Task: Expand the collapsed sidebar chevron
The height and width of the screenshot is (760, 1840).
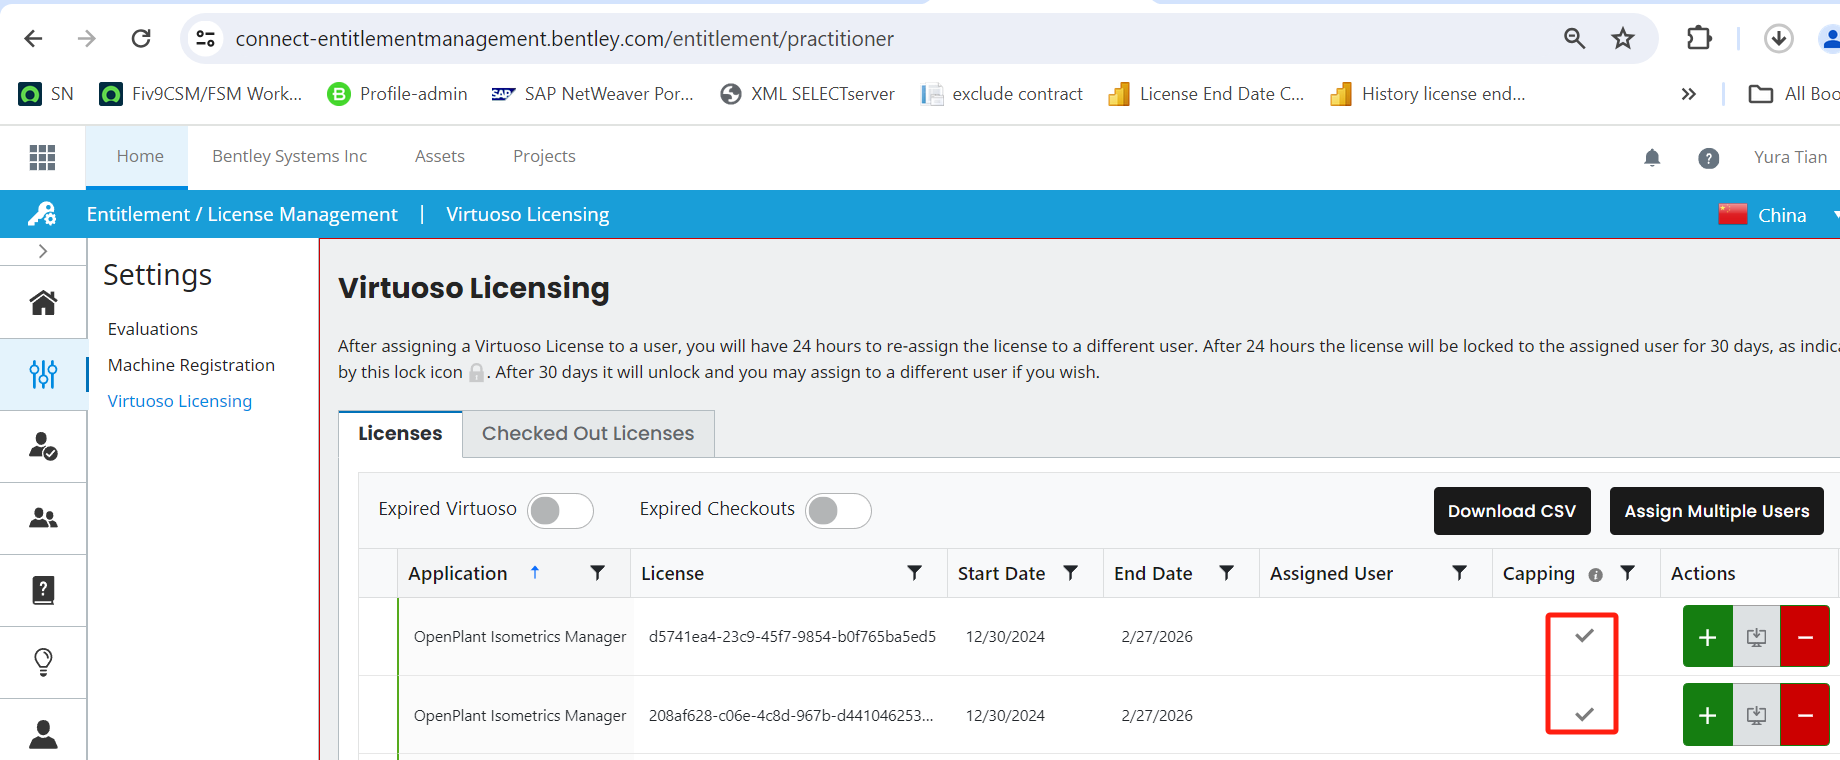Action: [x=43, y=251]
